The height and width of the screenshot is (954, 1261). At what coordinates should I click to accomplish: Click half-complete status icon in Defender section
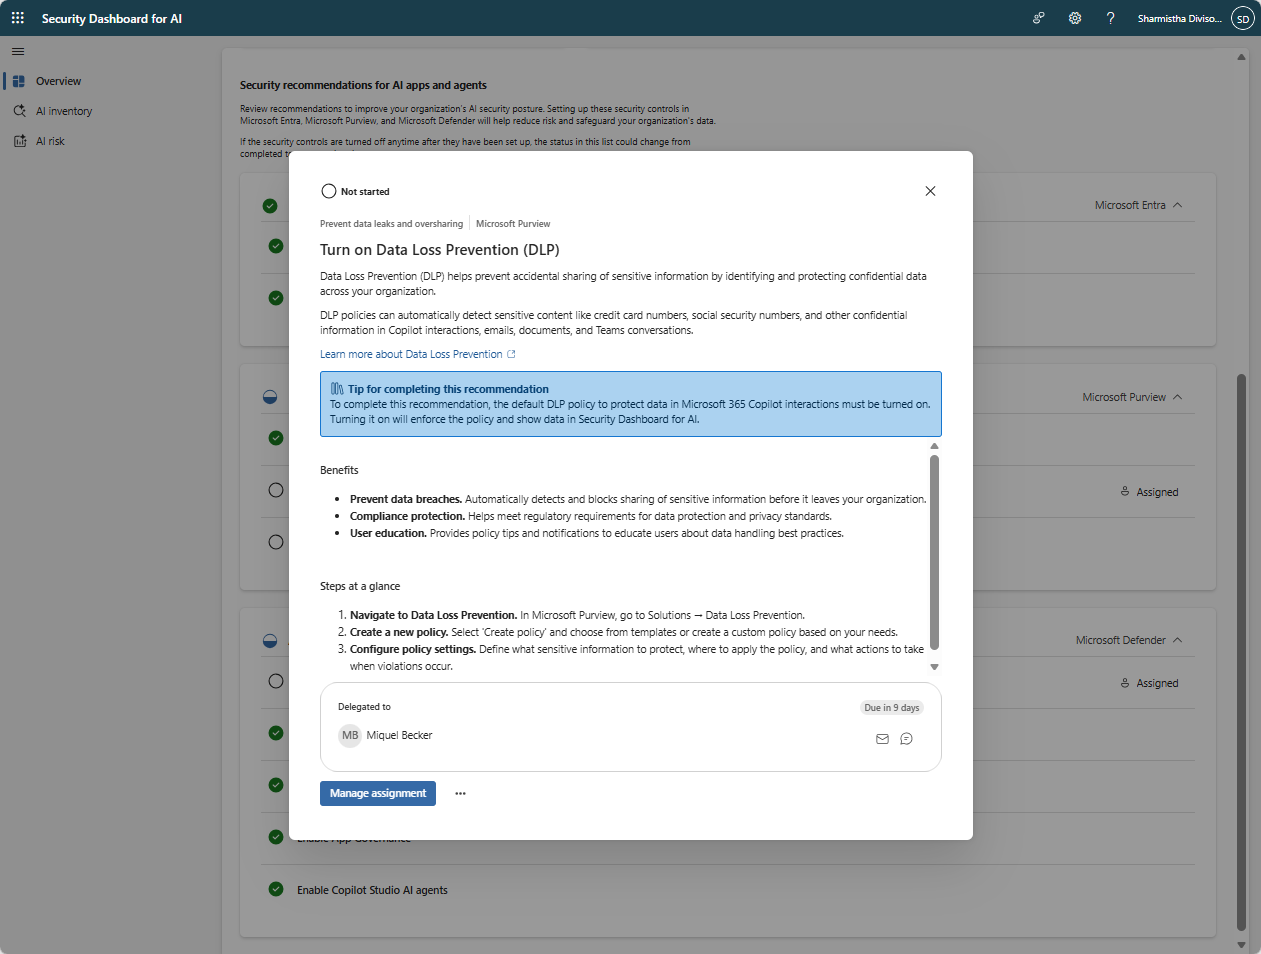pyautogui.click(x=270, y=640)
